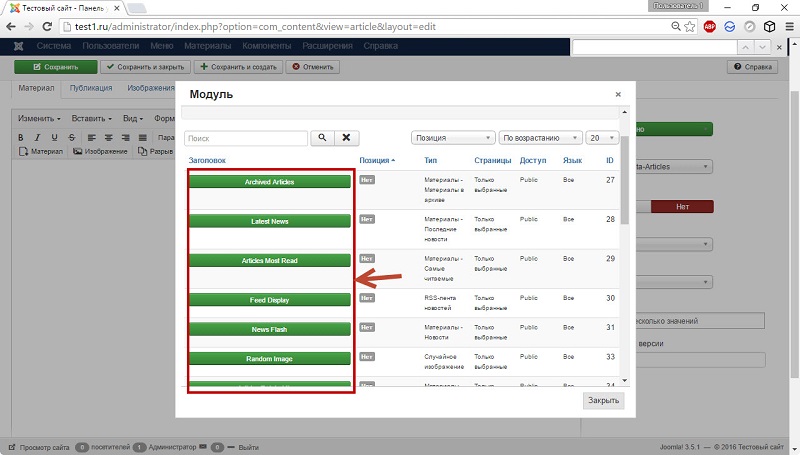Open the Расширения admin menu
This screenshot has height=455, width=800.
[328, 46]
